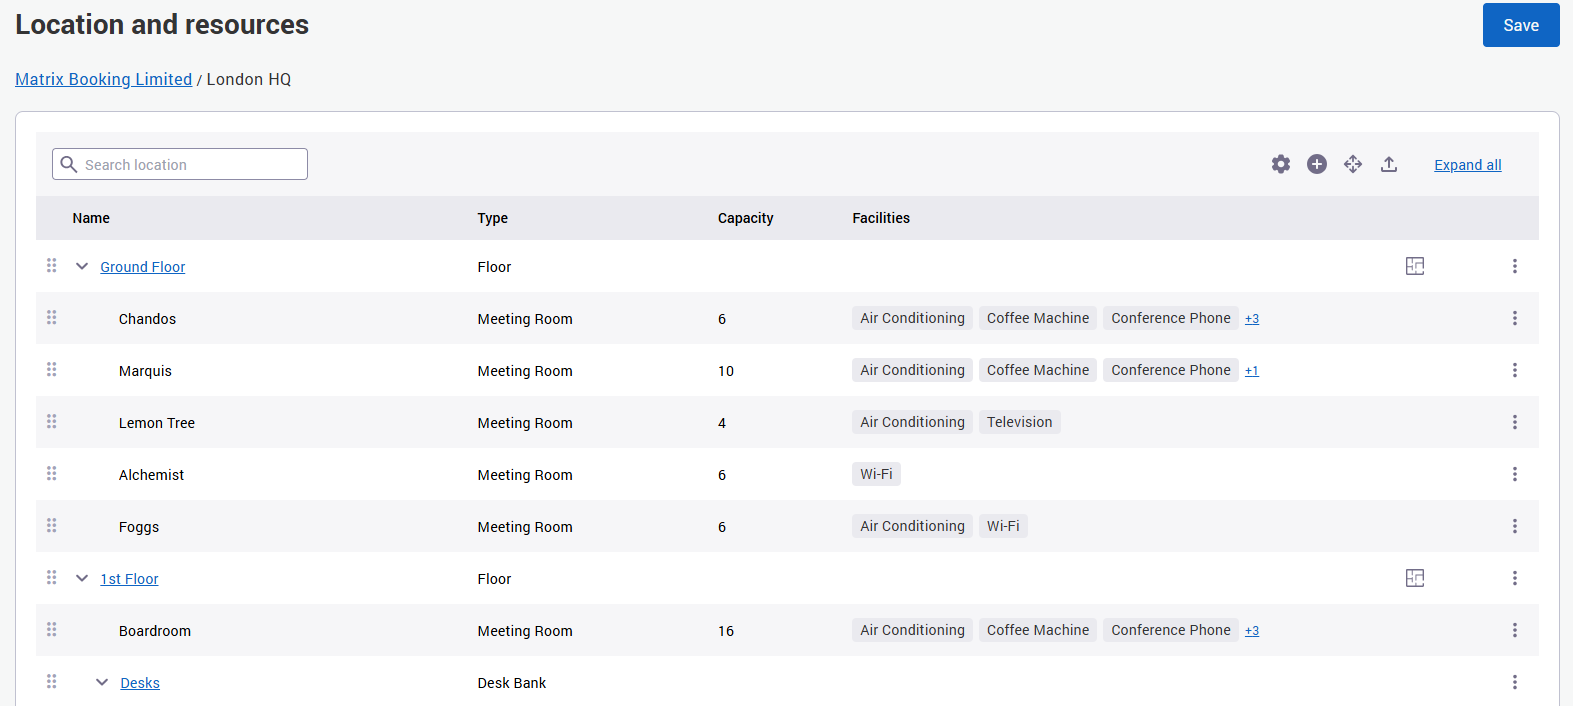The height and width of the screenshot is (706, 1573).
Task: Show +3 more facilities for Chandos
Action: [1252, 319]
